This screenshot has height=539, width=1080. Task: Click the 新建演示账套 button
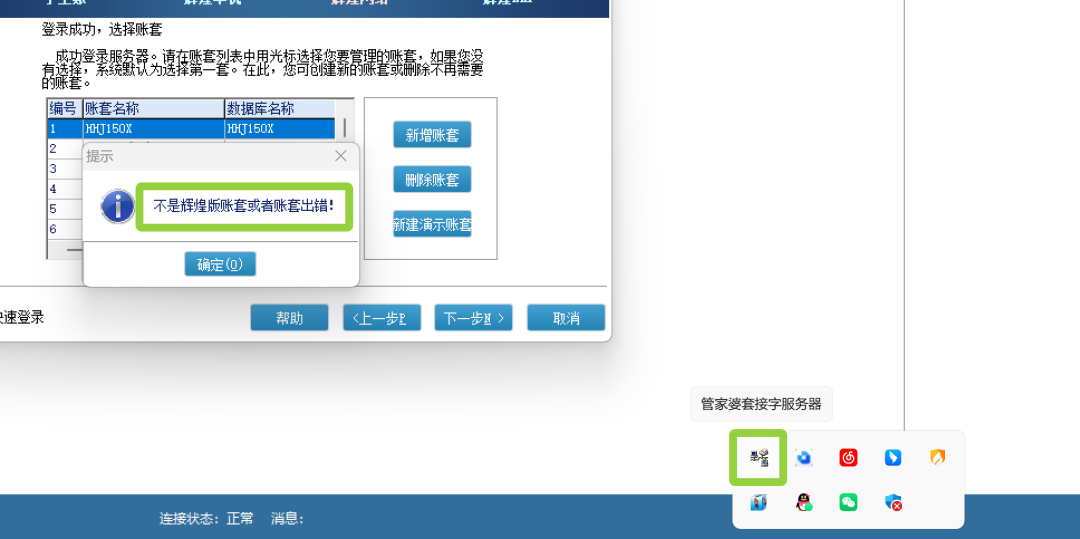[432, 224]
